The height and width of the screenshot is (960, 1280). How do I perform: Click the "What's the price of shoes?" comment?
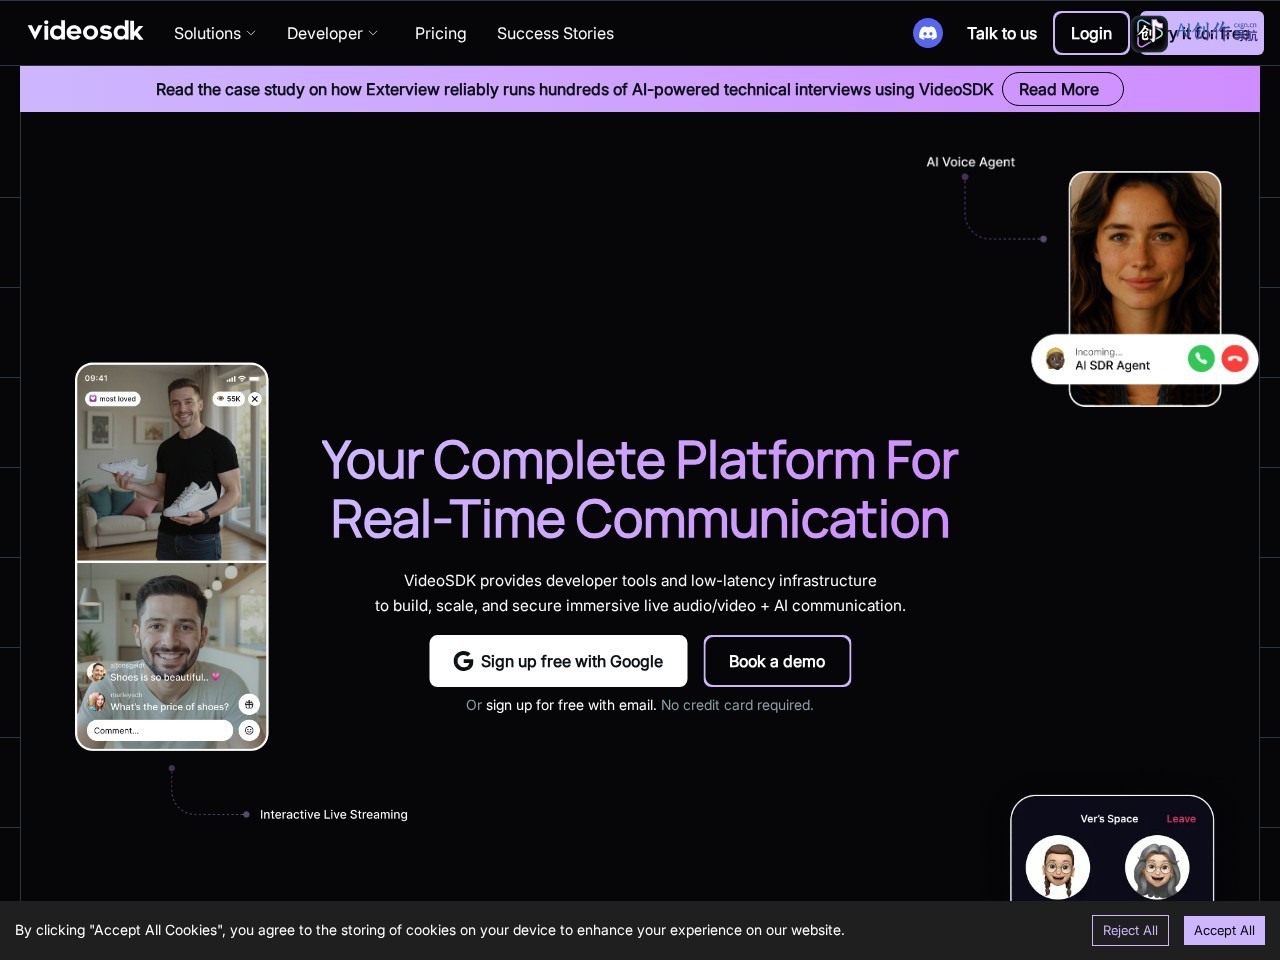169,707
